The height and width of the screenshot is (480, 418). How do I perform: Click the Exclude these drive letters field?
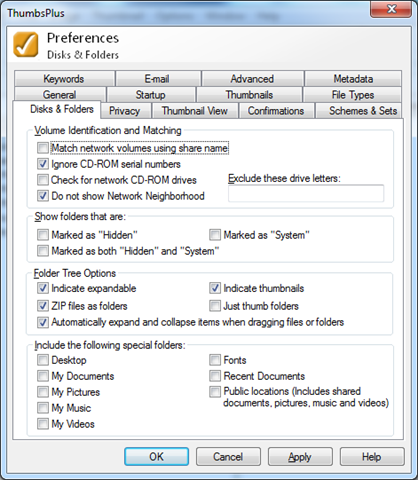(306, 193)
